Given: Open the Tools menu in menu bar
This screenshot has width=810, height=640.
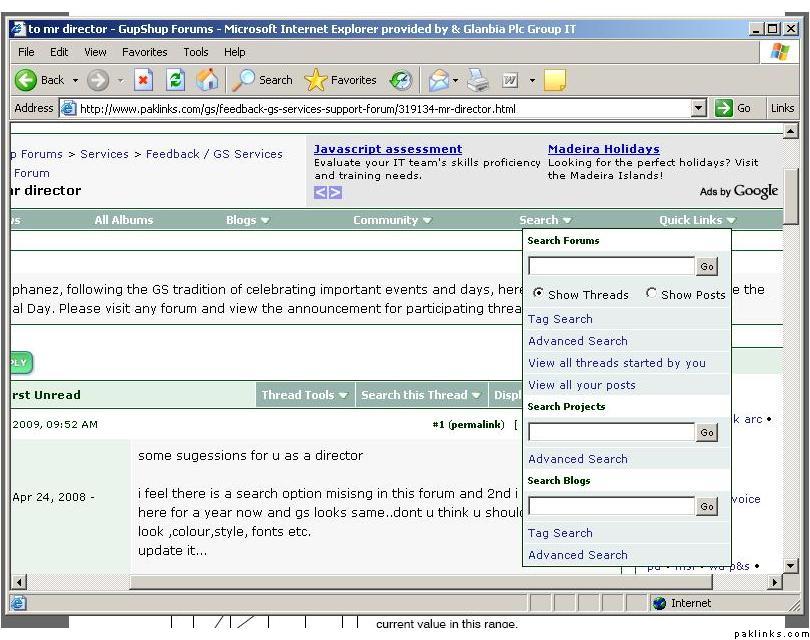Looking at the screenshot, I should click(196, 52).
